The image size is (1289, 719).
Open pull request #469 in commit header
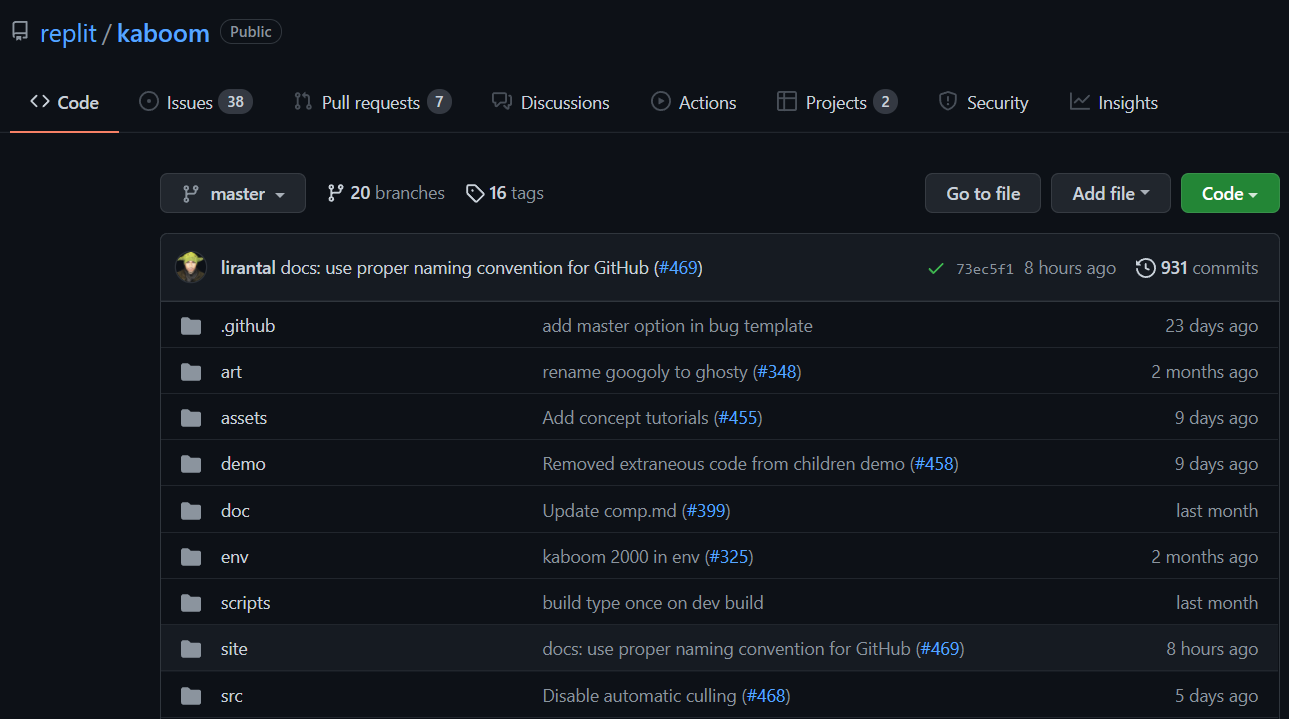click(678, 268)
